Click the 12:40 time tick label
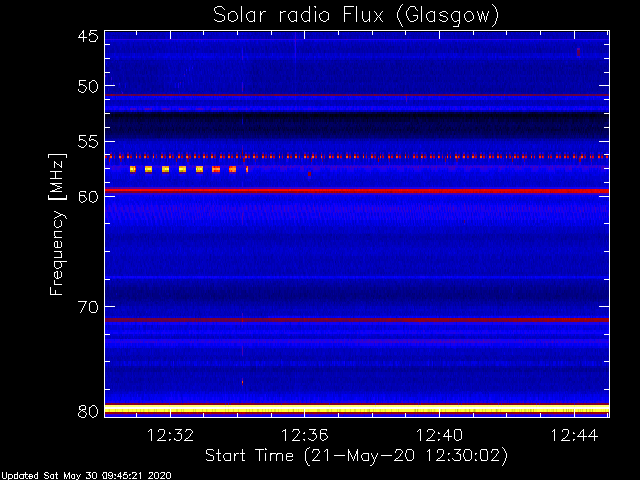 click(439, 435)
